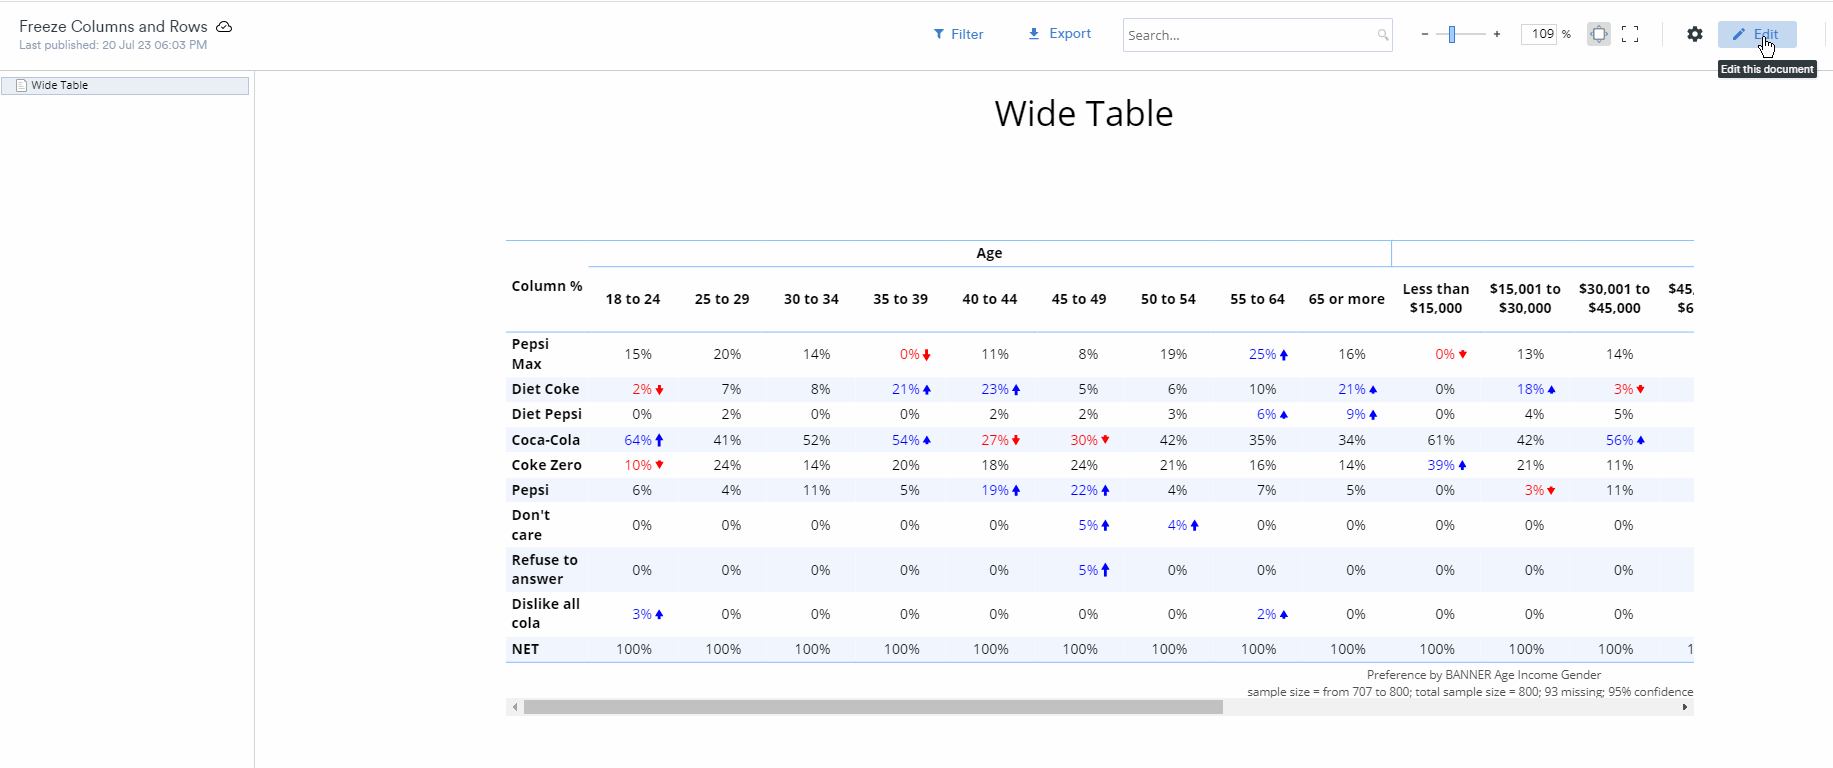Click the 45 to 49 column header
Screen dimensions: 1833x768
1079,299
